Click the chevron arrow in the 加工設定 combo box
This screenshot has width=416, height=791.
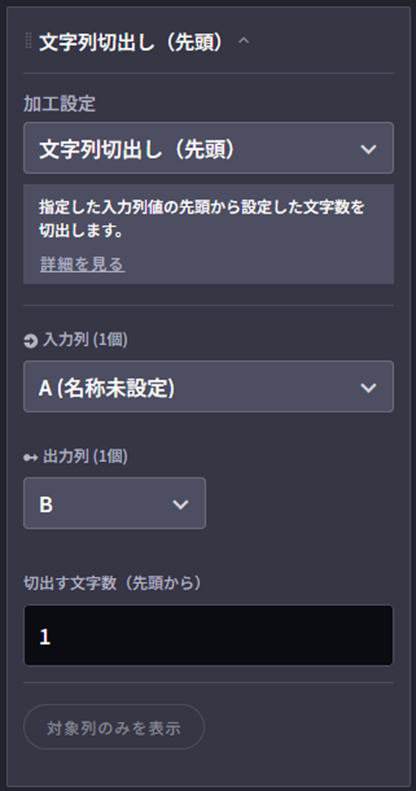tap(369, 149)
